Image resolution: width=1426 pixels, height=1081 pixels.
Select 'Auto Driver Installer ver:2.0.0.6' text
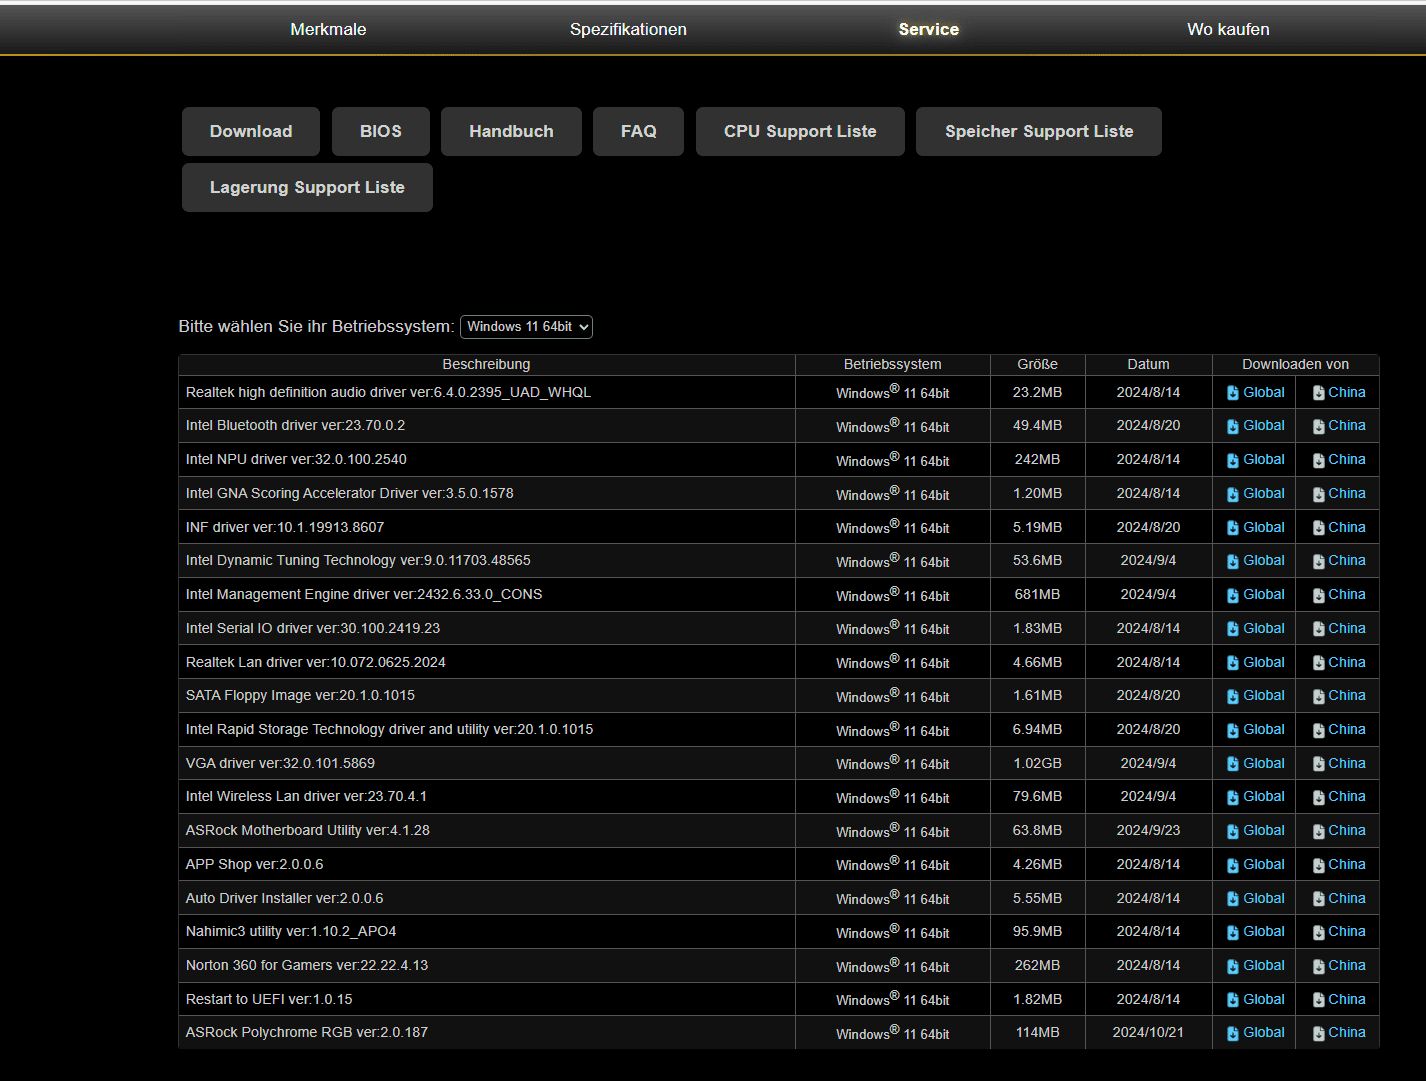pos(284,898)
